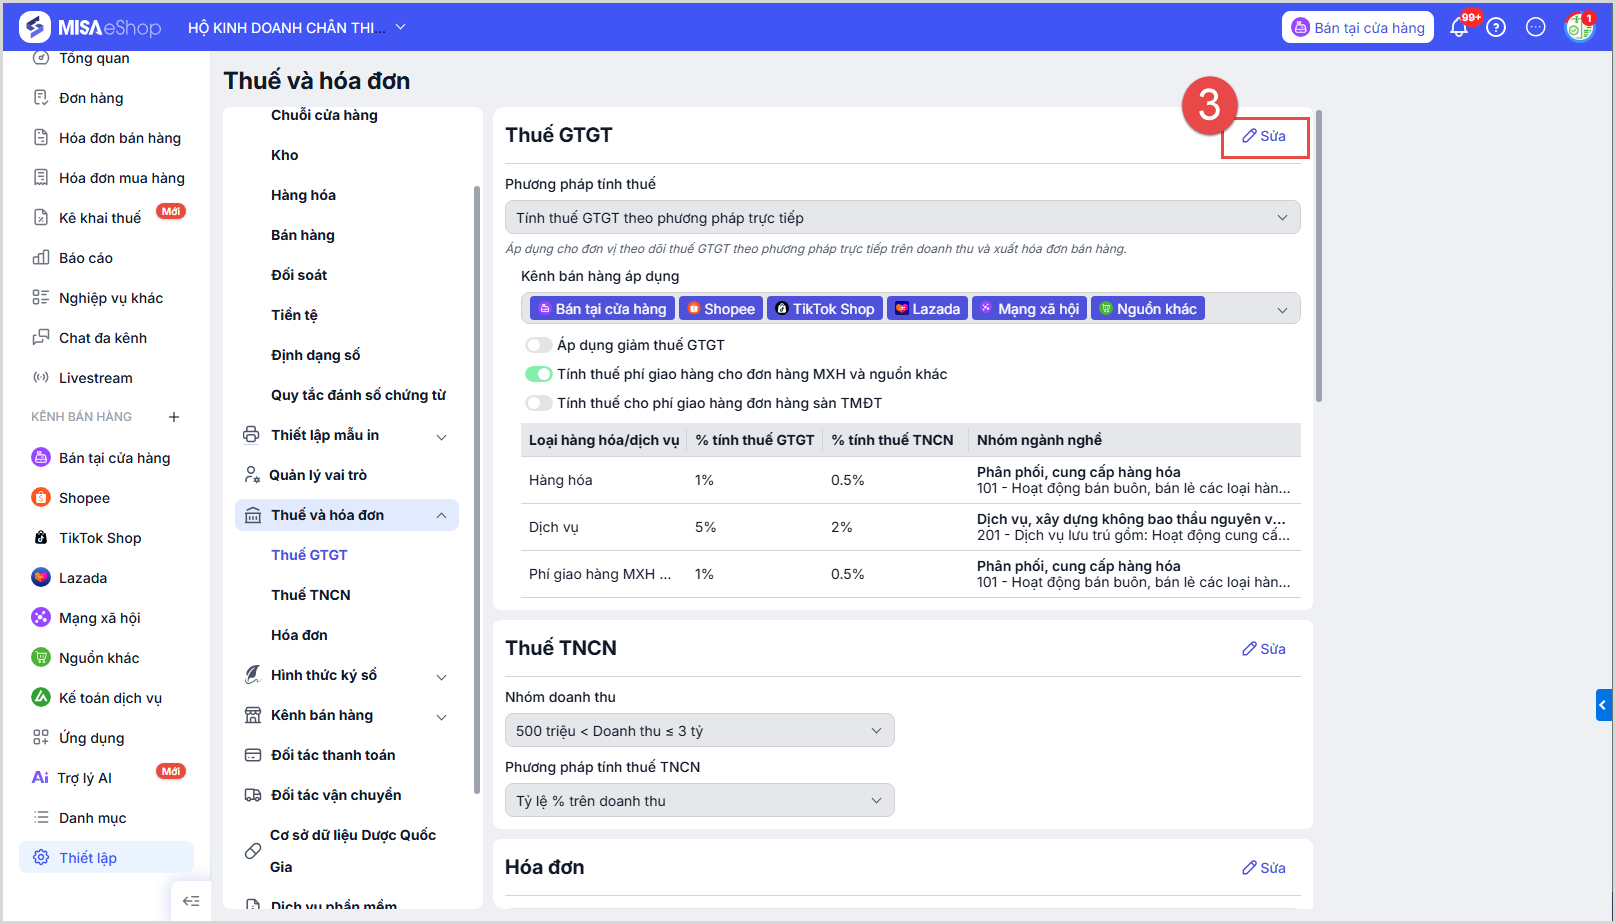Collapse the sidebar with the arrow icon

(x=191, y=901)
